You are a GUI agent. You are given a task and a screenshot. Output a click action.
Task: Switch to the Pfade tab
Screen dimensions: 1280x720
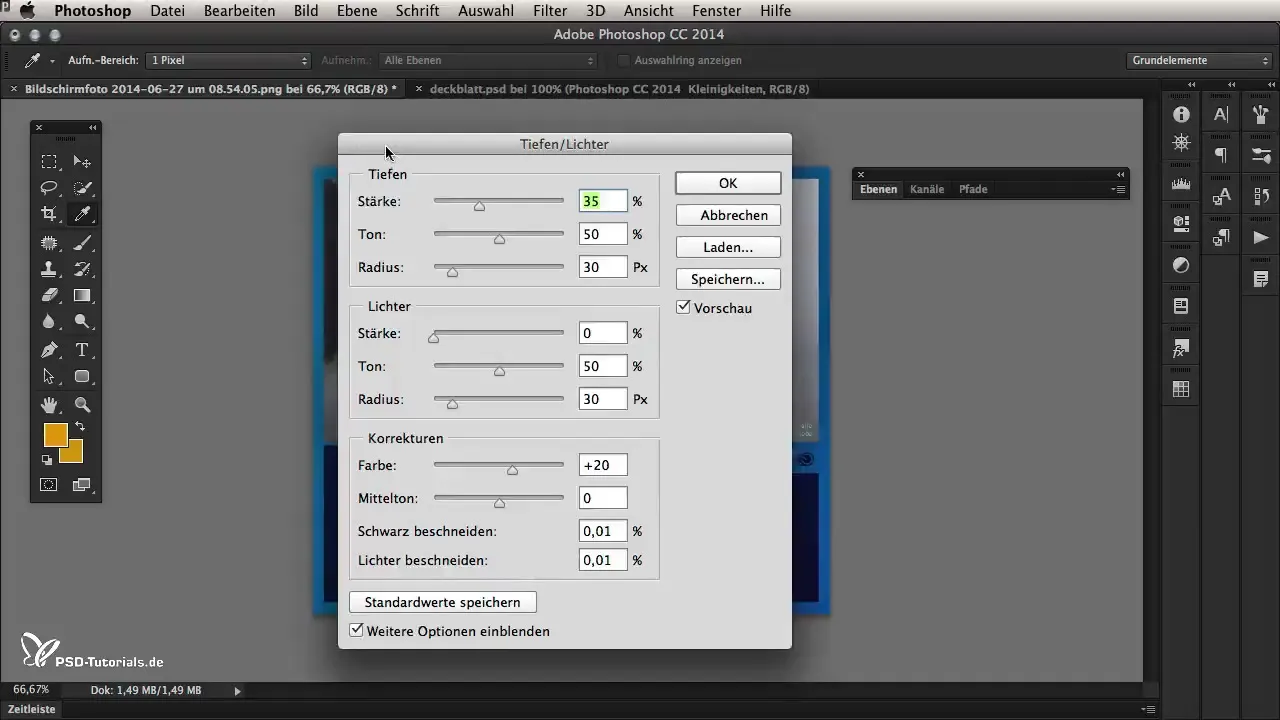pos(972,189)
